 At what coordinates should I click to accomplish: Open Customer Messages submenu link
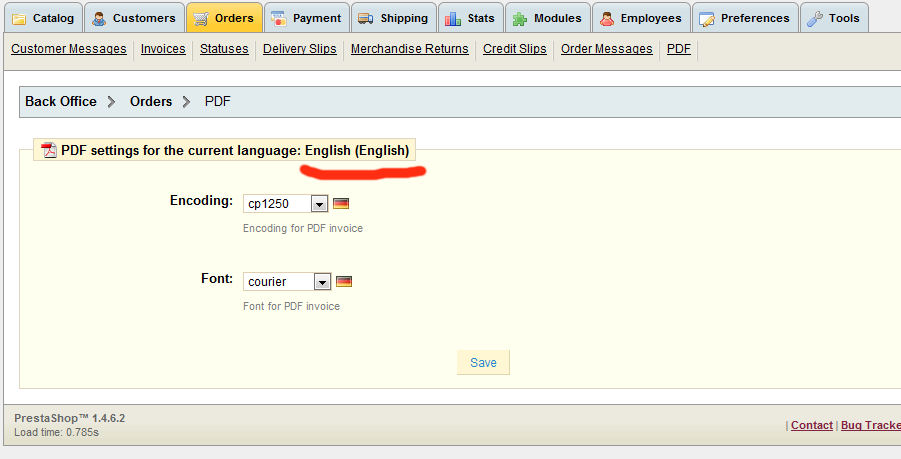[x=68, y=49]
